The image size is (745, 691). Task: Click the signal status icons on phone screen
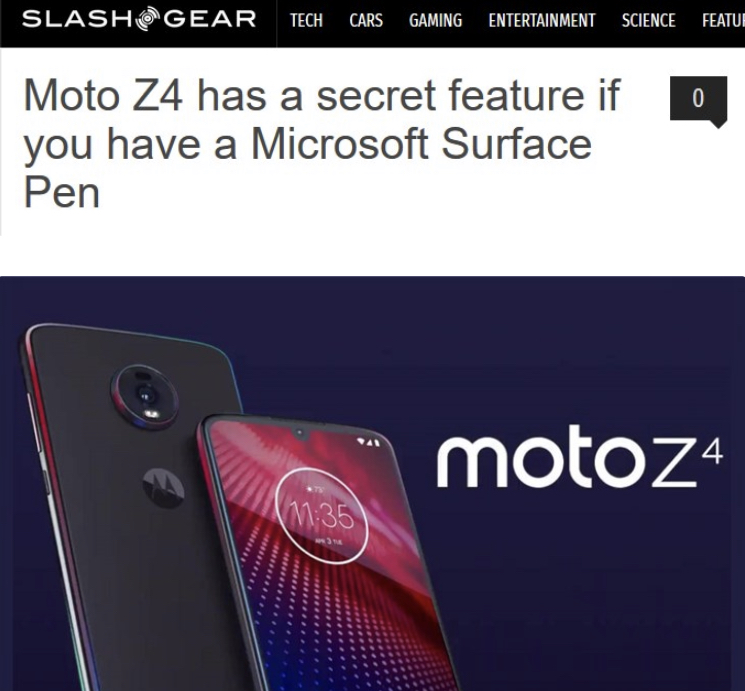point(368,443)
